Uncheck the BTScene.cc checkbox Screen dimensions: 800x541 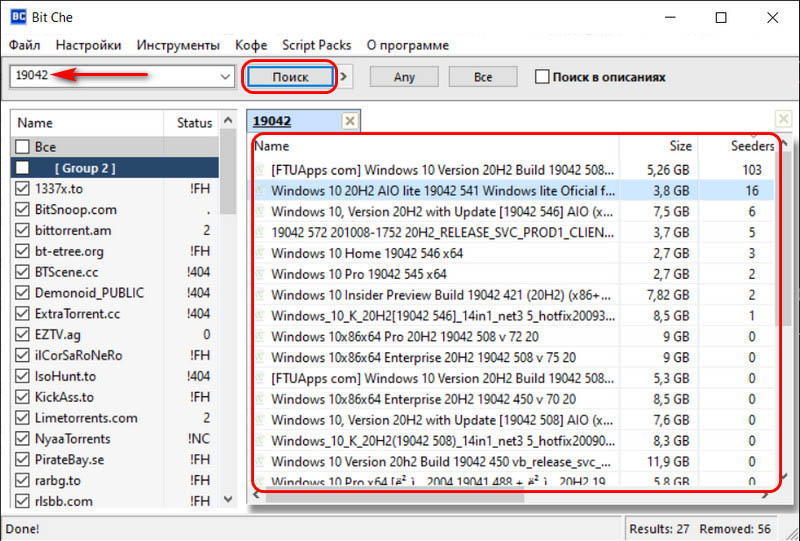(x=22, y=272)
